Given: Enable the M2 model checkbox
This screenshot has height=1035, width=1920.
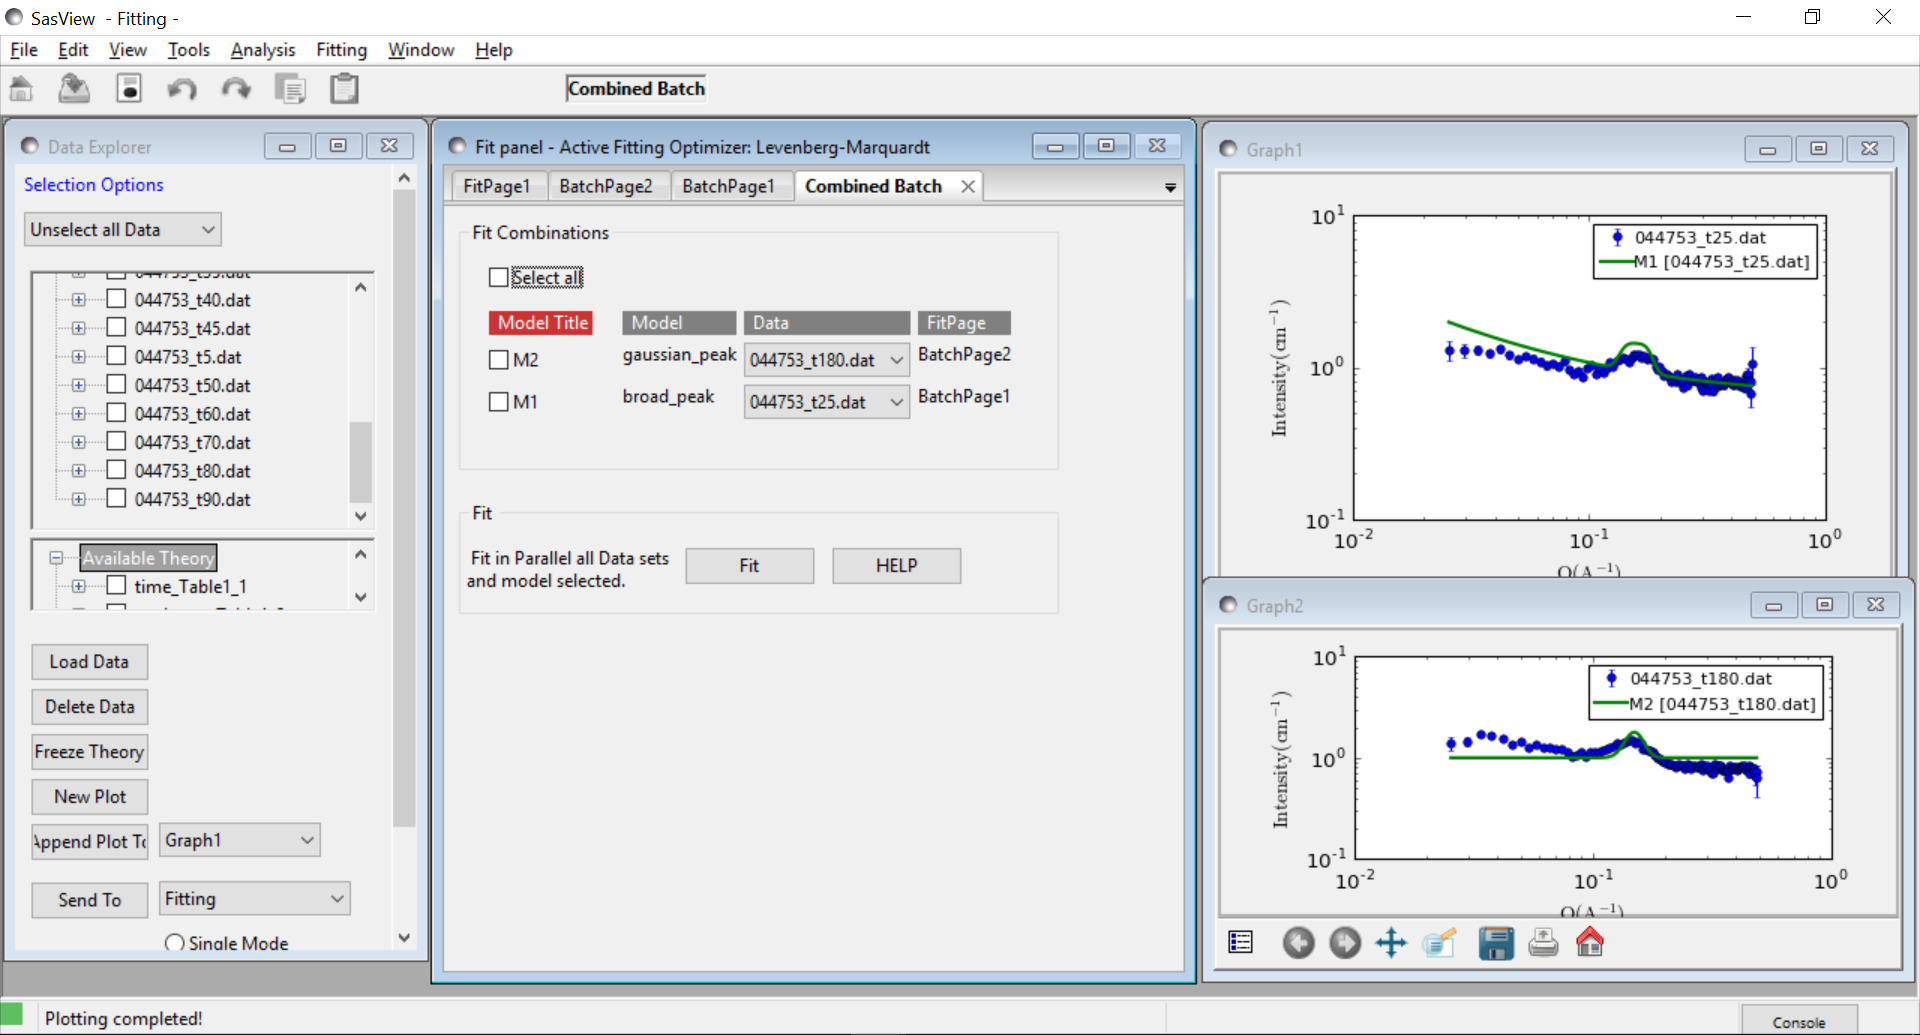Looking at the screenshot, I should click(499, 360).
